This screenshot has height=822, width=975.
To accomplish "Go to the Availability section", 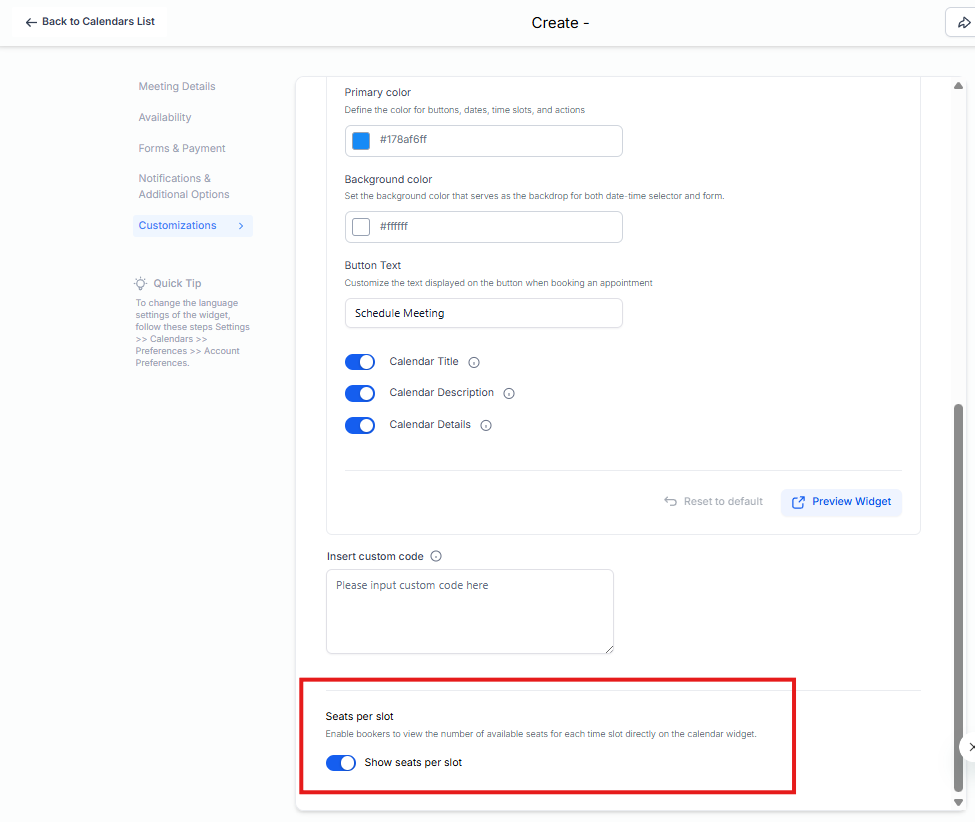I will 165,118.
